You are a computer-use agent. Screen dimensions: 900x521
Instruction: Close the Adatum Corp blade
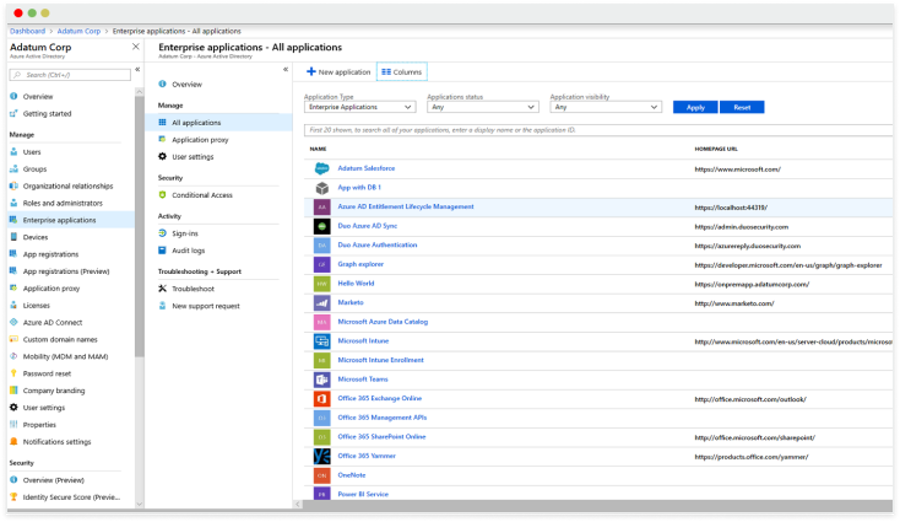[135, 46]
